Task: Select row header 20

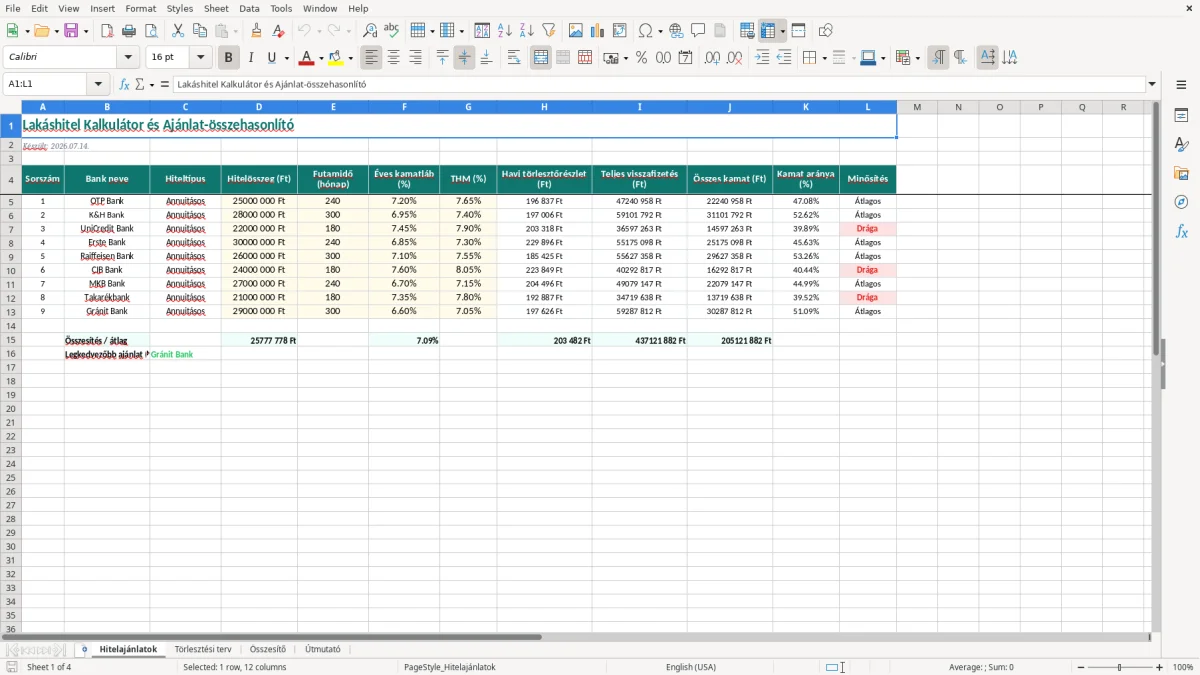Action: click(11, 409)
